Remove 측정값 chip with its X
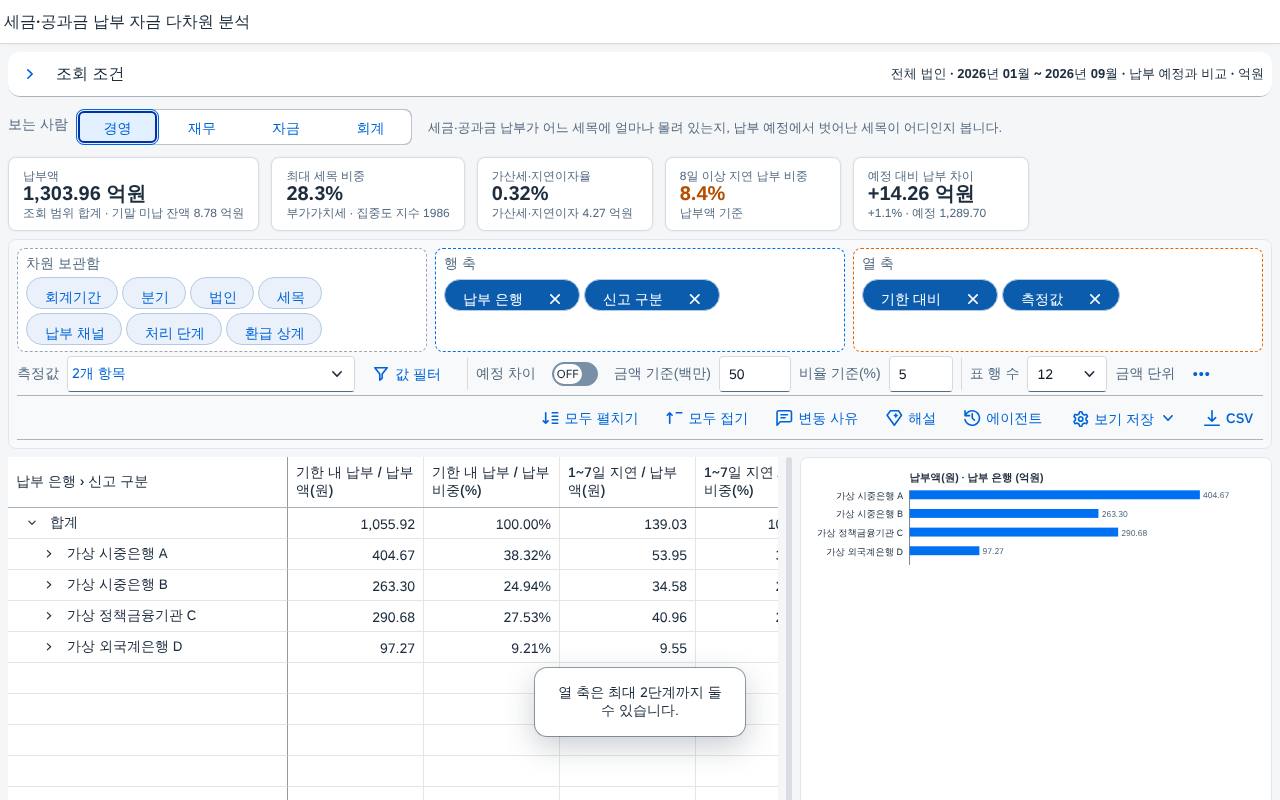This screenshot has height=800, width=1280. point(1095,298)
